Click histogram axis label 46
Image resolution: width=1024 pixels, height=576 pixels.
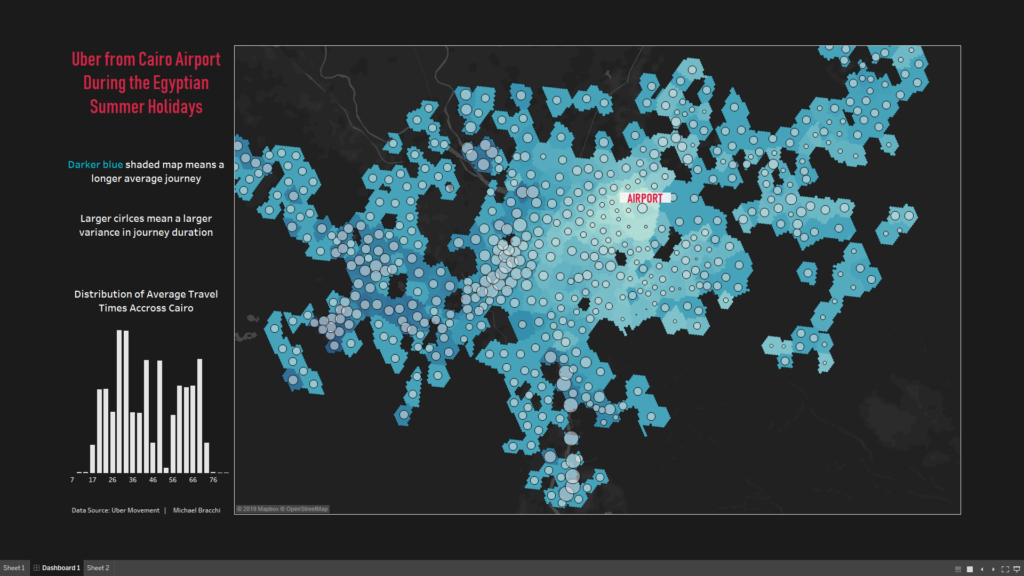153,480
